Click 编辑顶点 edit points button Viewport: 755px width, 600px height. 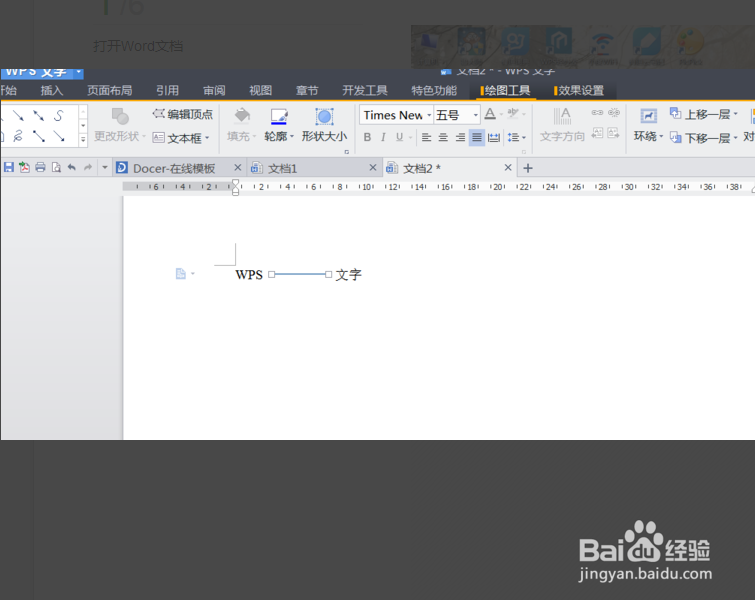pos(182,115)
